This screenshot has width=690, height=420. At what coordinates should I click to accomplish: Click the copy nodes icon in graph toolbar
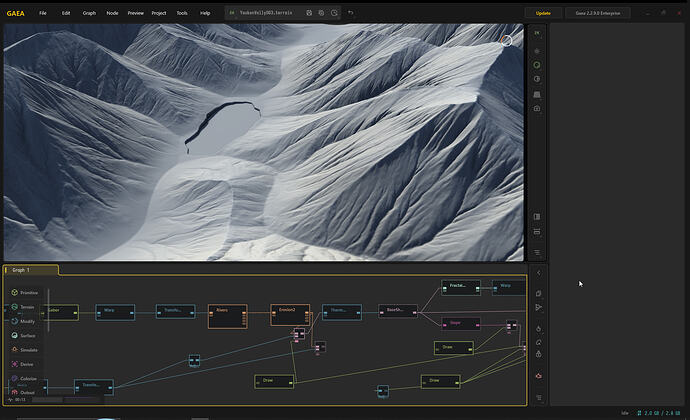[x=539, y=293]
